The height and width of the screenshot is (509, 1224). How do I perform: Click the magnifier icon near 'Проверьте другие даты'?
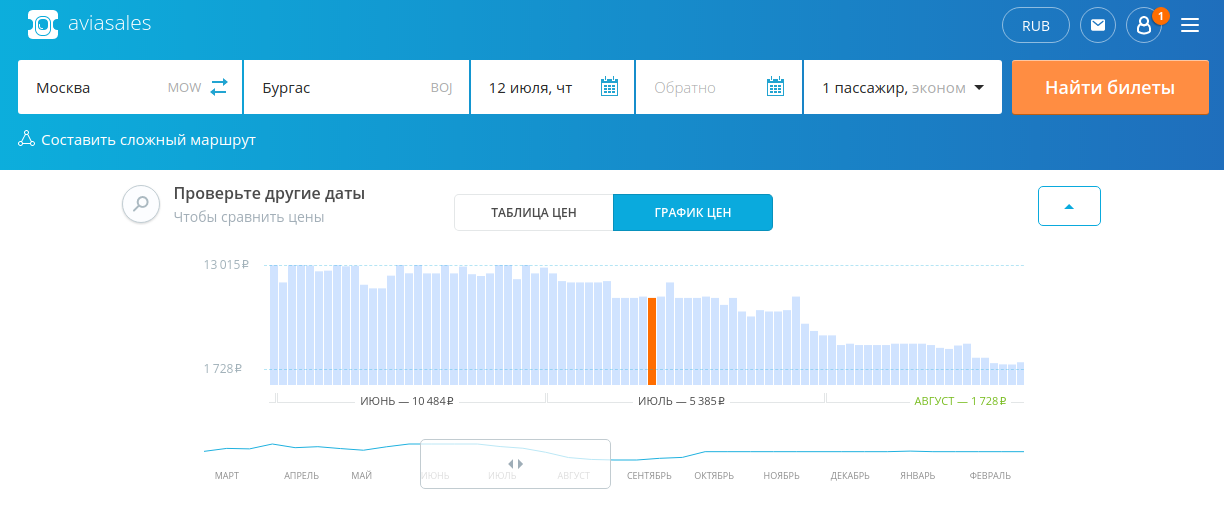click(x=141, y=204)
